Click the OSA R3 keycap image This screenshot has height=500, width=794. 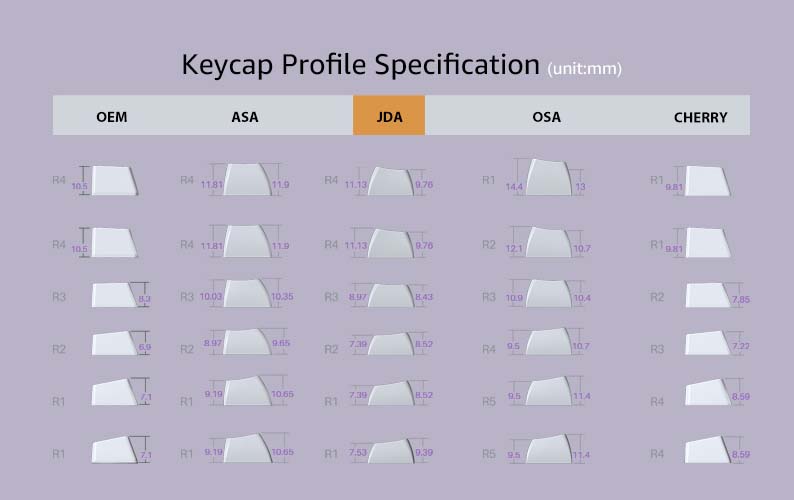(547, 294)
